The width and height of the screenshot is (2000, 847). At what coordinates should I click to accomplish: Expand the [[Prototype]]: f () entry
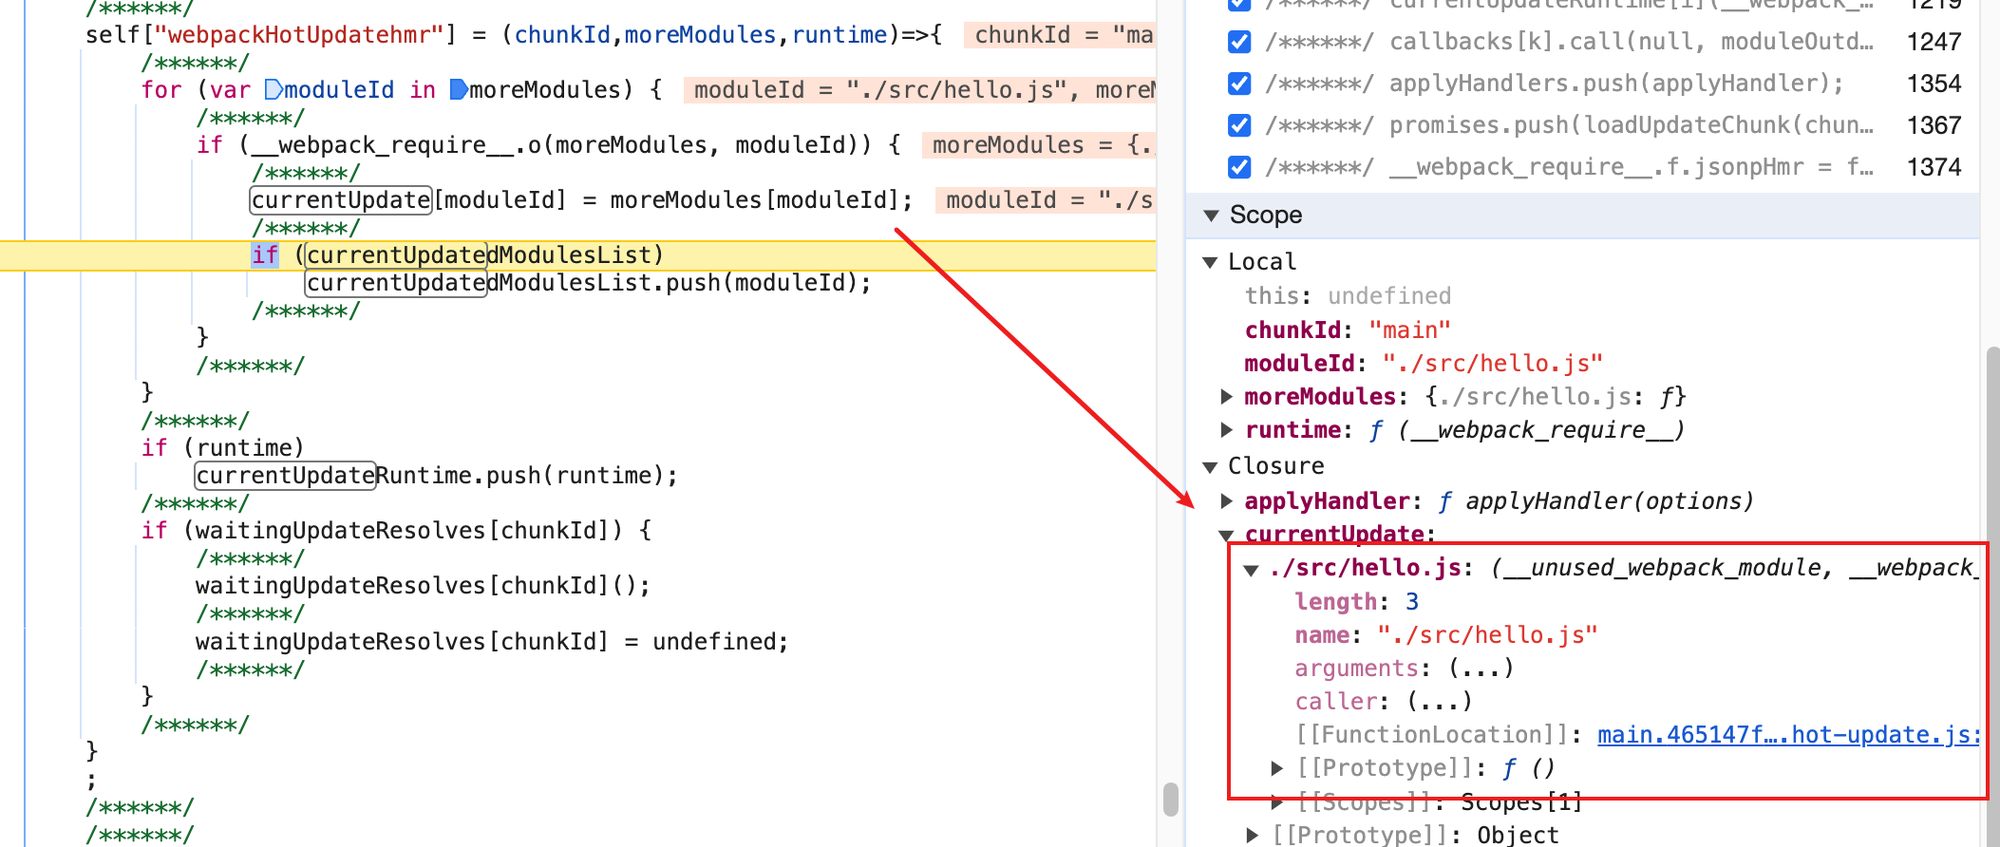1277,768
